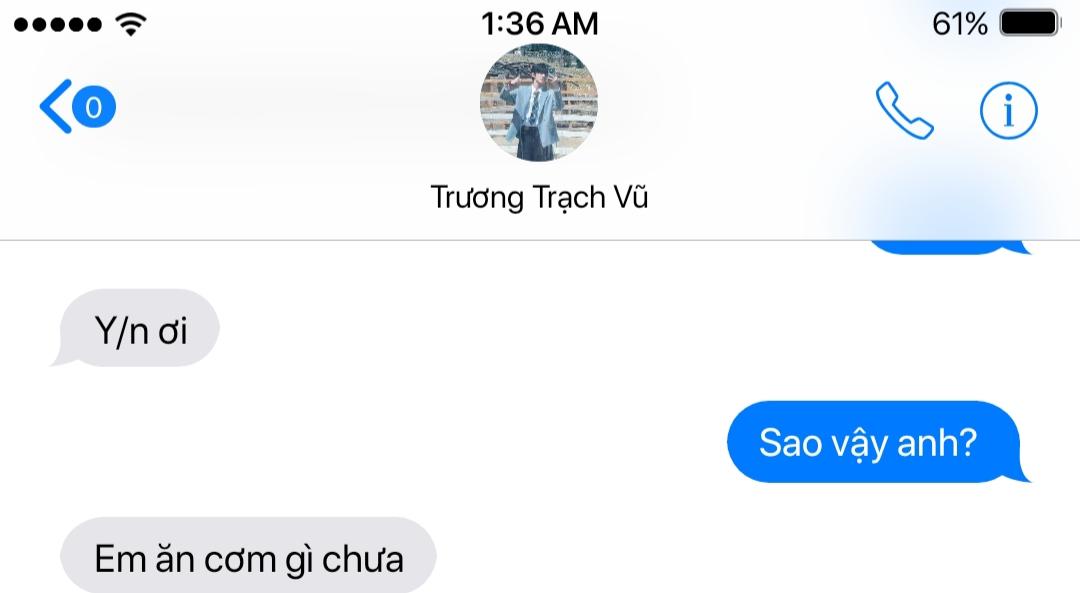1080x593 pixels.
Task: Tap the tail of the "Y/n ơi" bubble
Action: [61, 358]
